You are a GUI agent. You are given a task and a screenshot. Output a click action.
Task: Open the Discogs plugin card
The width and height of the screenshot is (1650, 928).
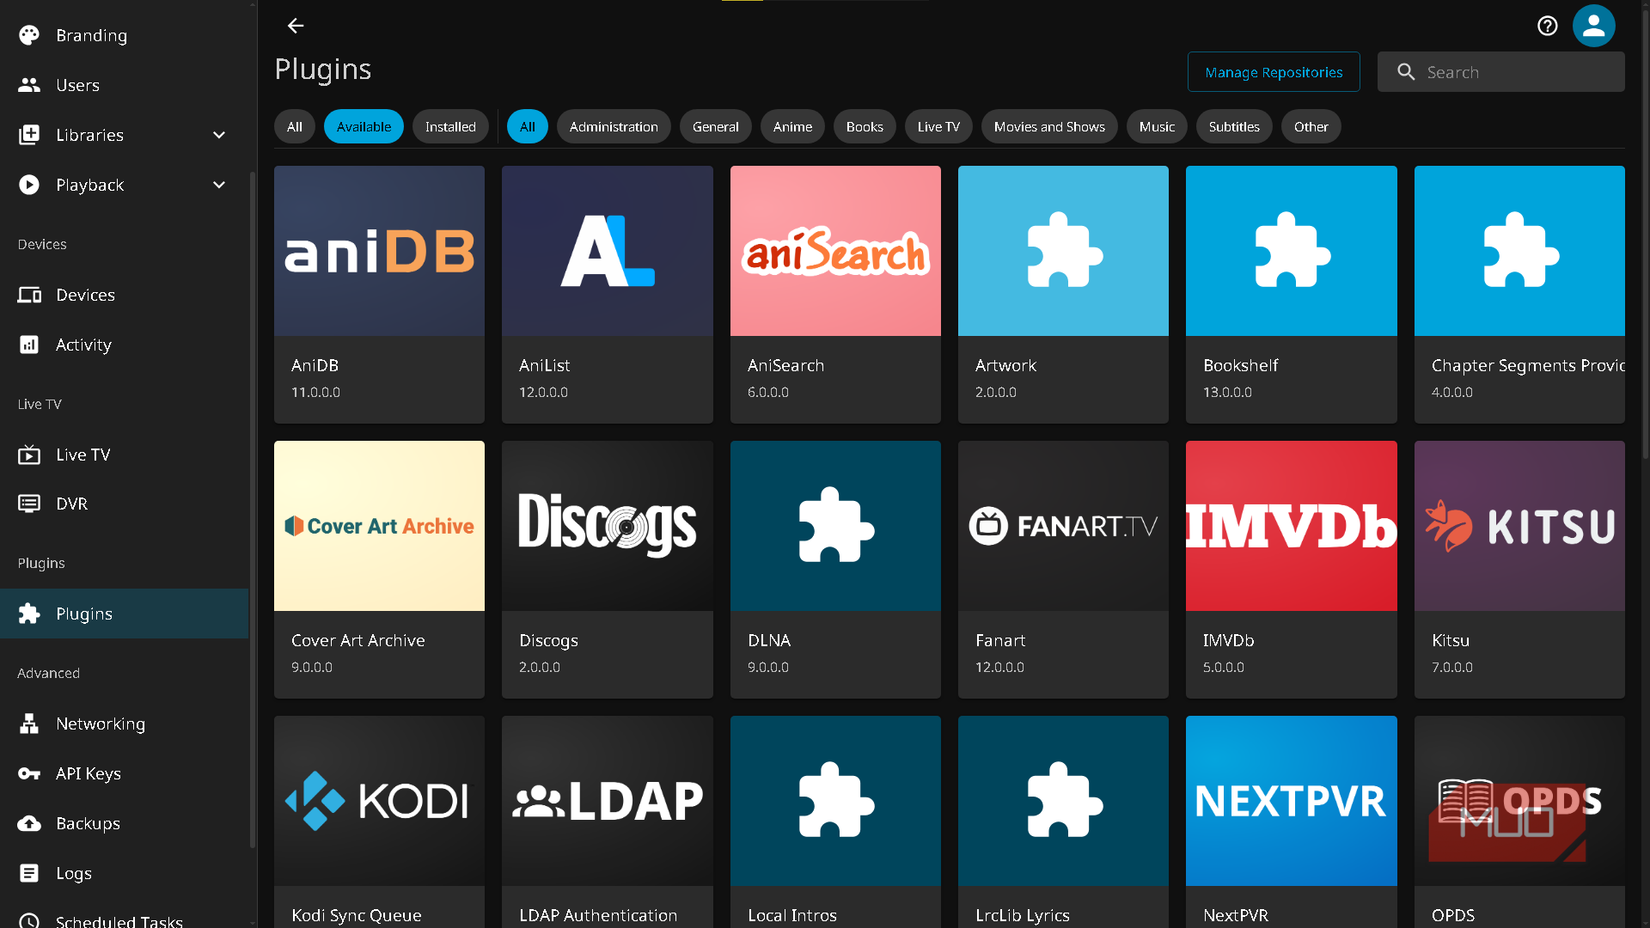click(x=608, y=570)
